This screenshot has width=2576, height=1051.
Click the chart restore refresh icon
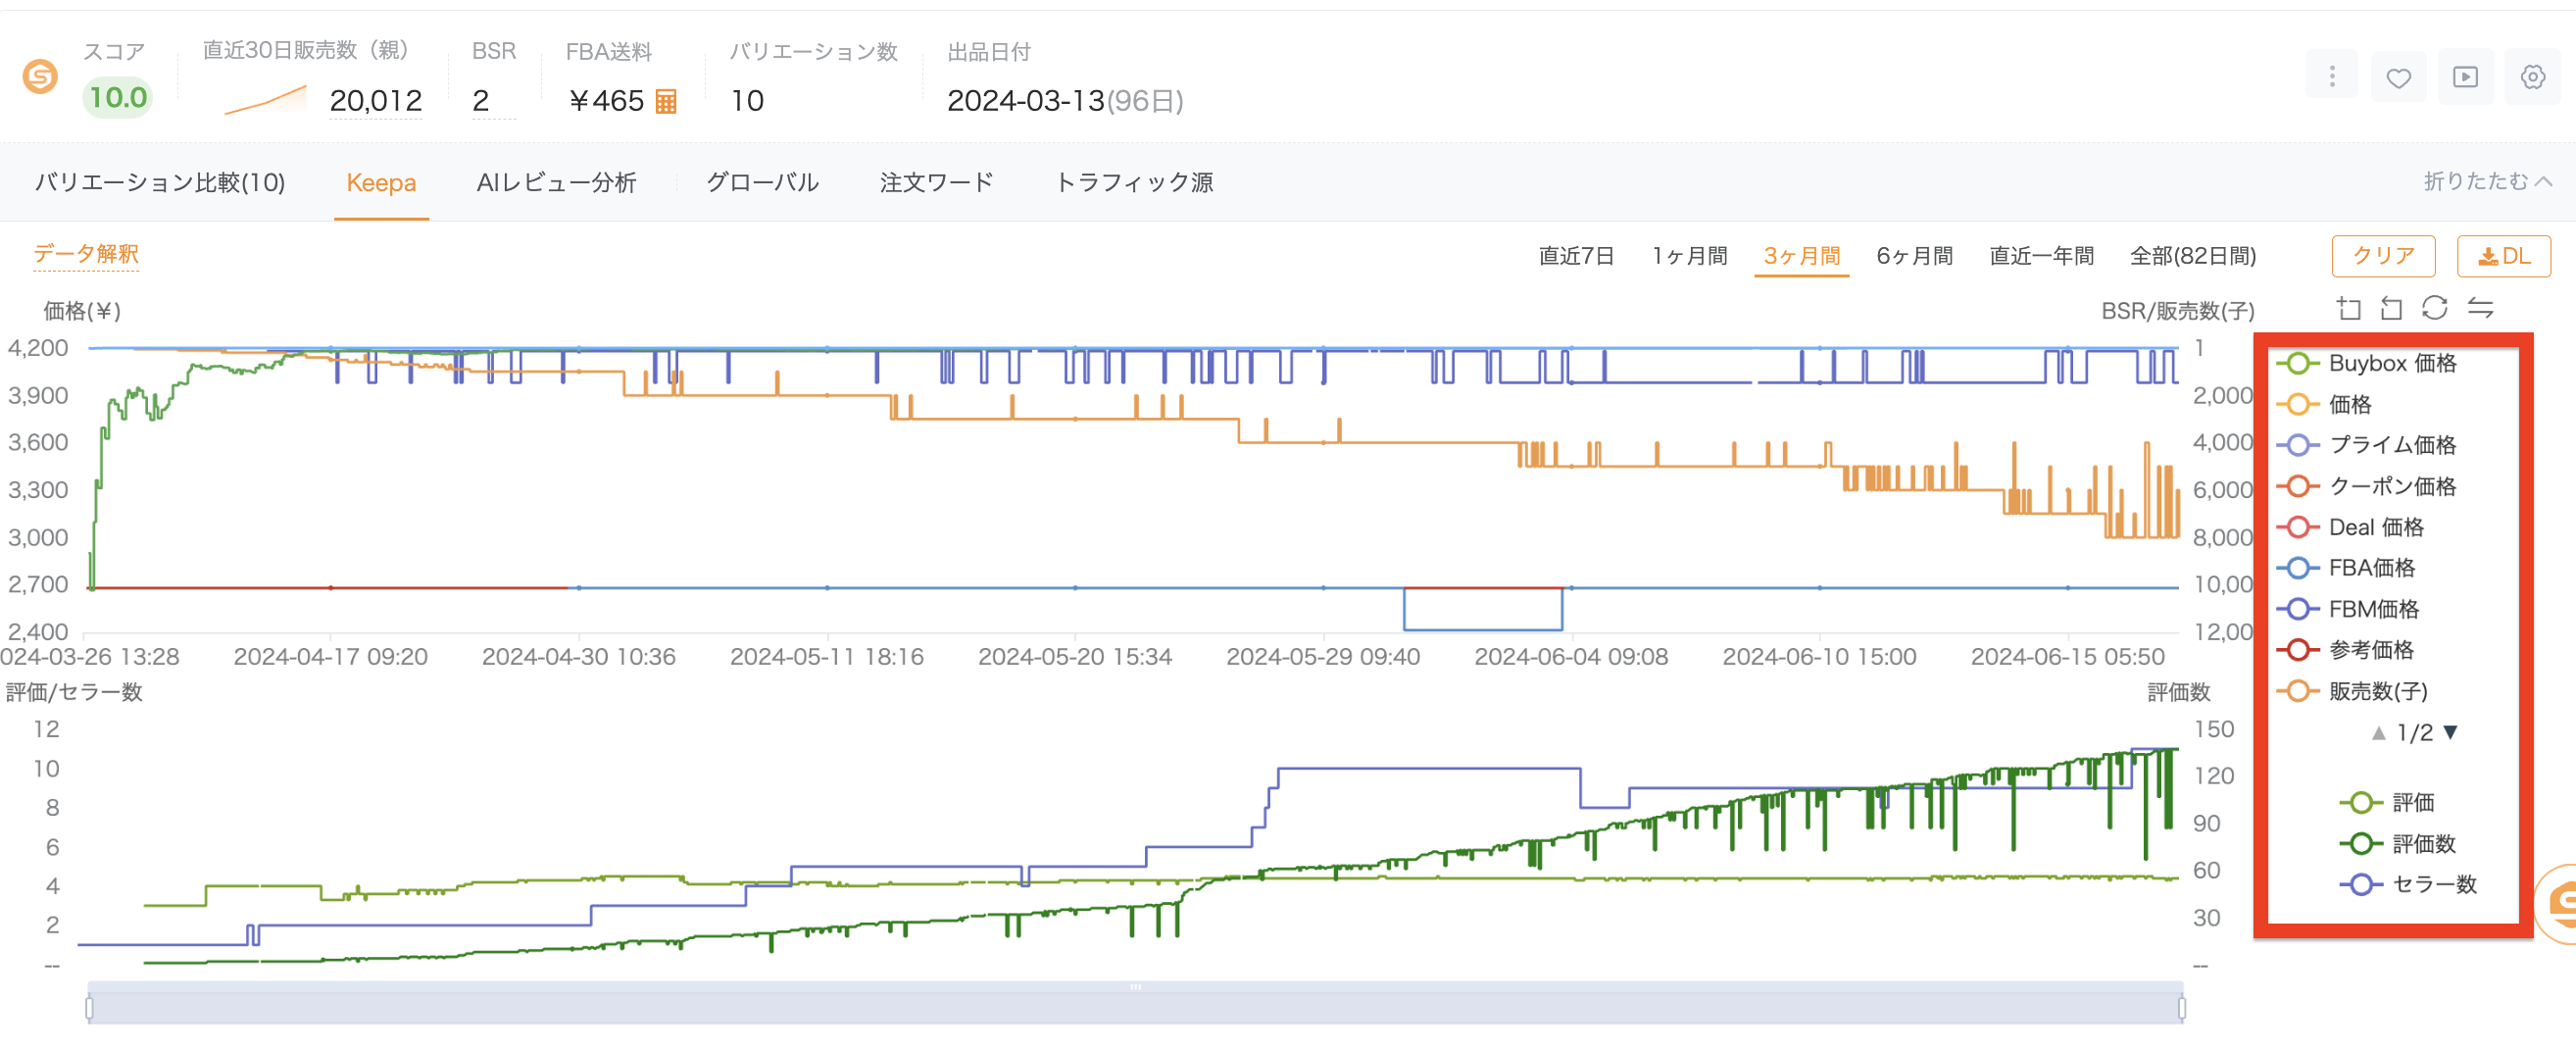tap(2435, 308)
